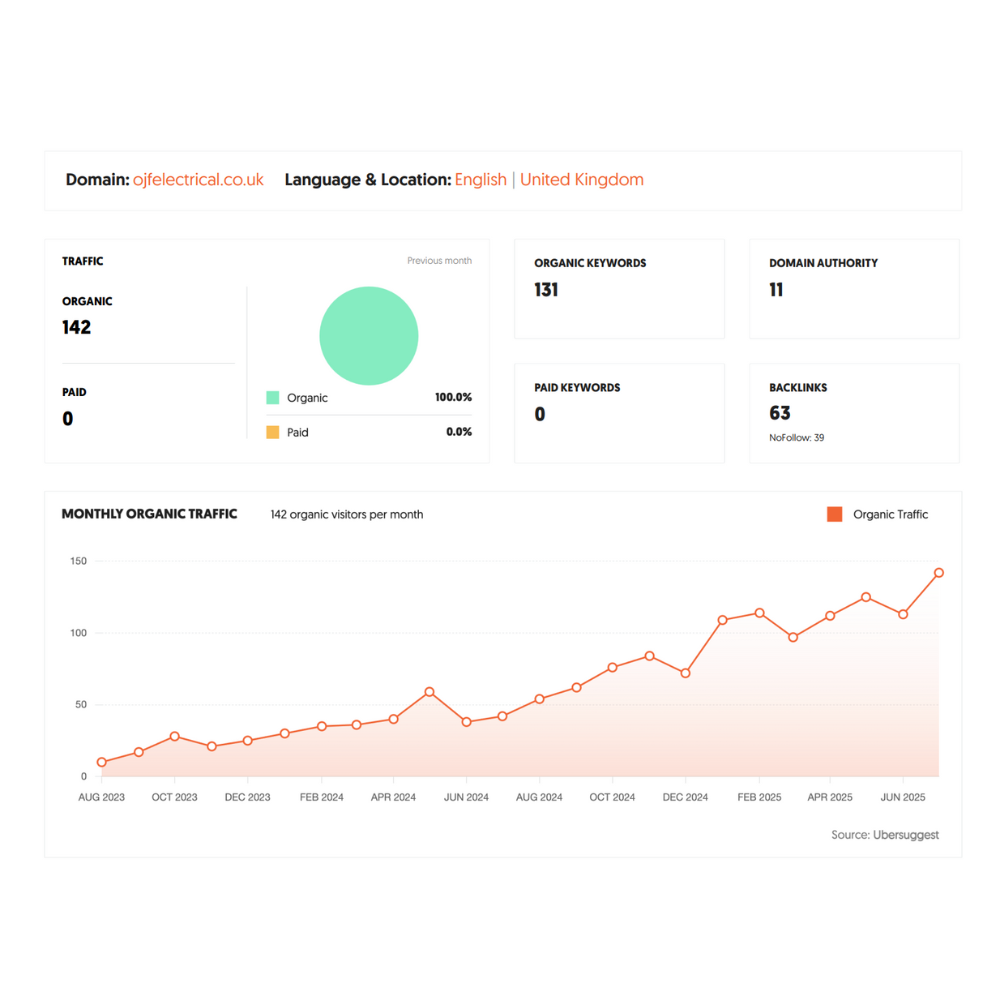
Task: Click the Ubersuggest source link
Action: tap(905, 834)
